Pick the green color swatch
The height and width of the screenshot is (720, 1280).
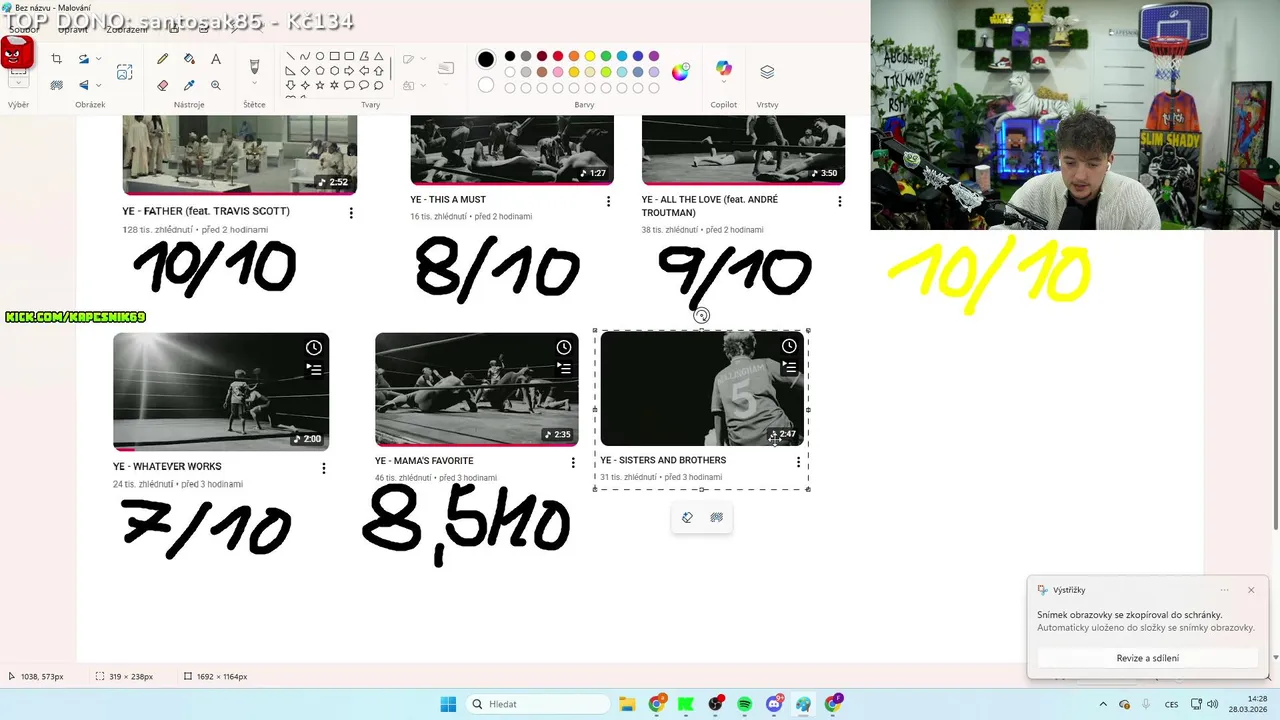click(x=606, y=56)
